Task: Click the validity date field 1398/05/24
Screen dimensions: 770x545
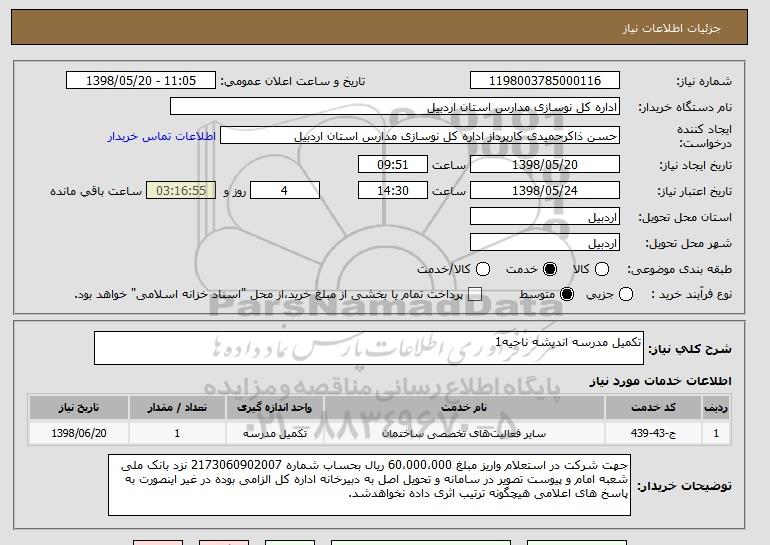Action: coord(545,191)
